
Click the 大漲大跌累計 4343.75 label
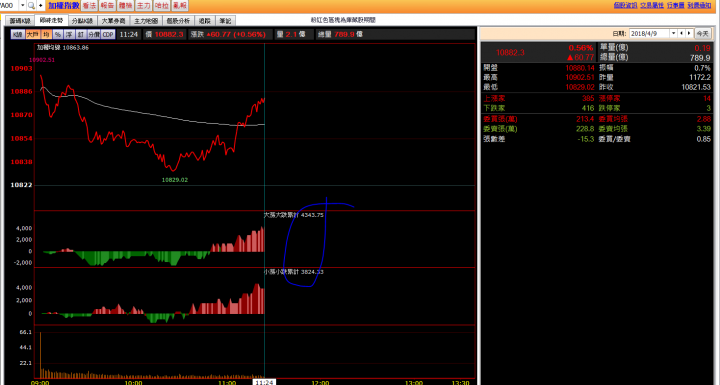tap(294, 215)
